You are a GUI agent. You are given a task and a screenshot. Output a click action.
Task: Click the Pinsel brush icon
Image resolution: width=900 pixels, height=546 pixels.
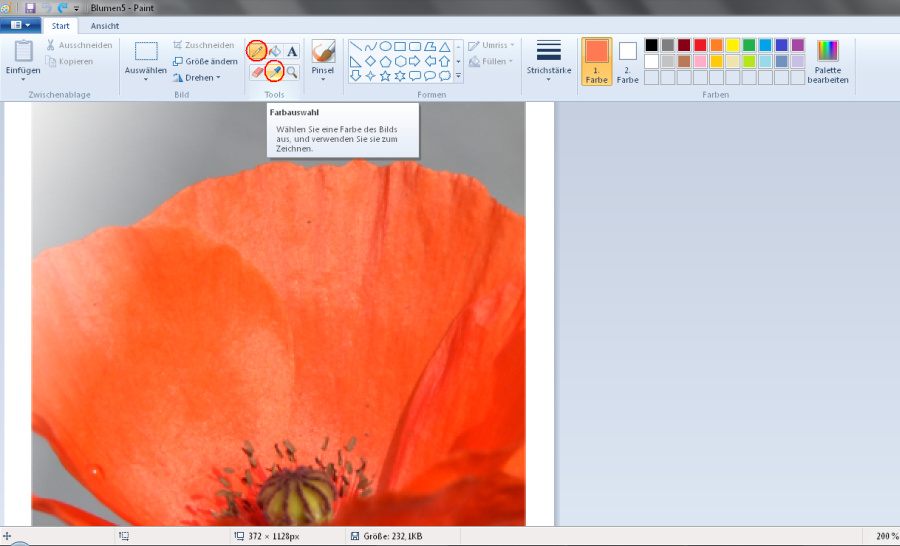click(x=323, y=51)
